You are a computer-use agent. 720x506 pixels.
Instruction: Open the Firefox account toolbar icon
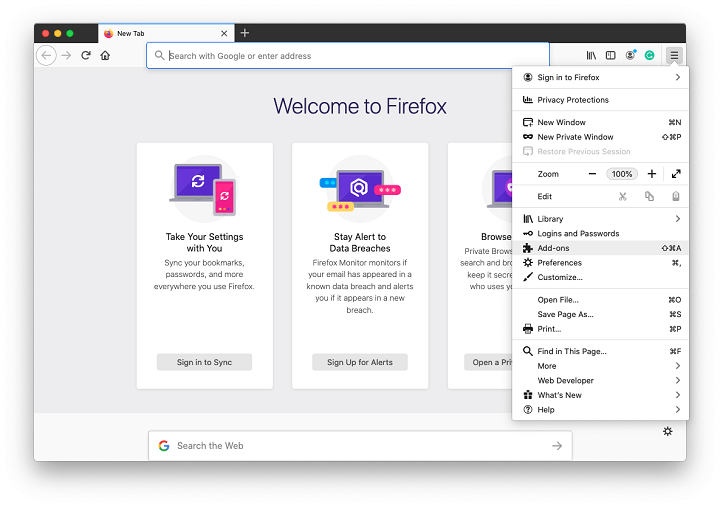pyautogui.click(x=630, y=55)
